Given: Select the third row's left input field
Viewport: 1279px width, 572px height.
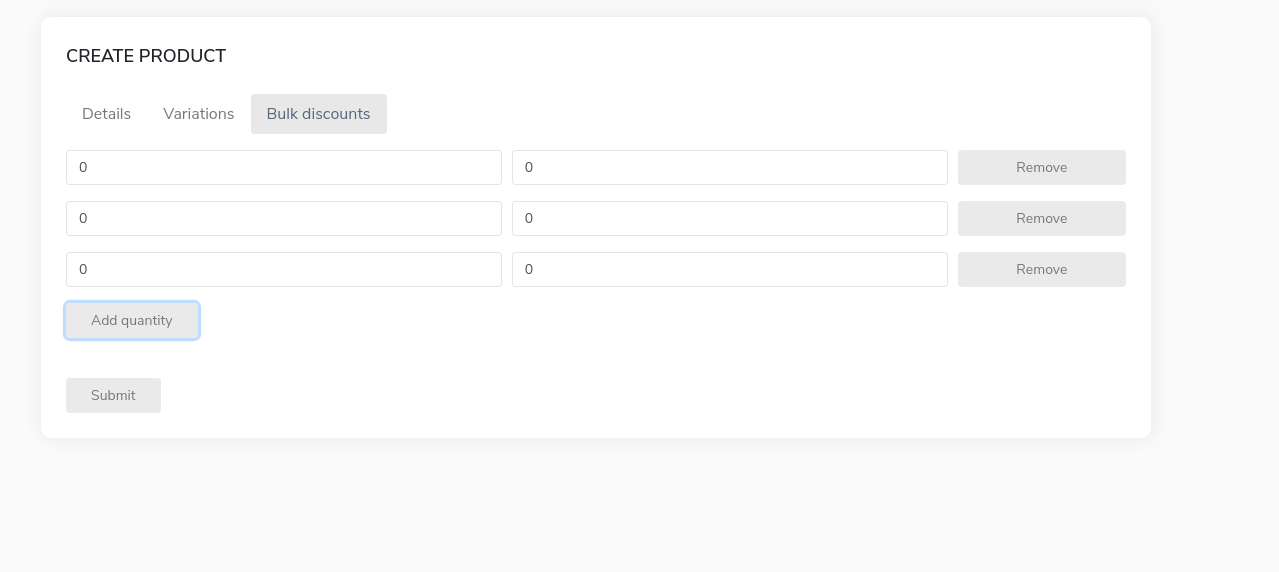Looking at the screenshot, I should click(283, 270).
